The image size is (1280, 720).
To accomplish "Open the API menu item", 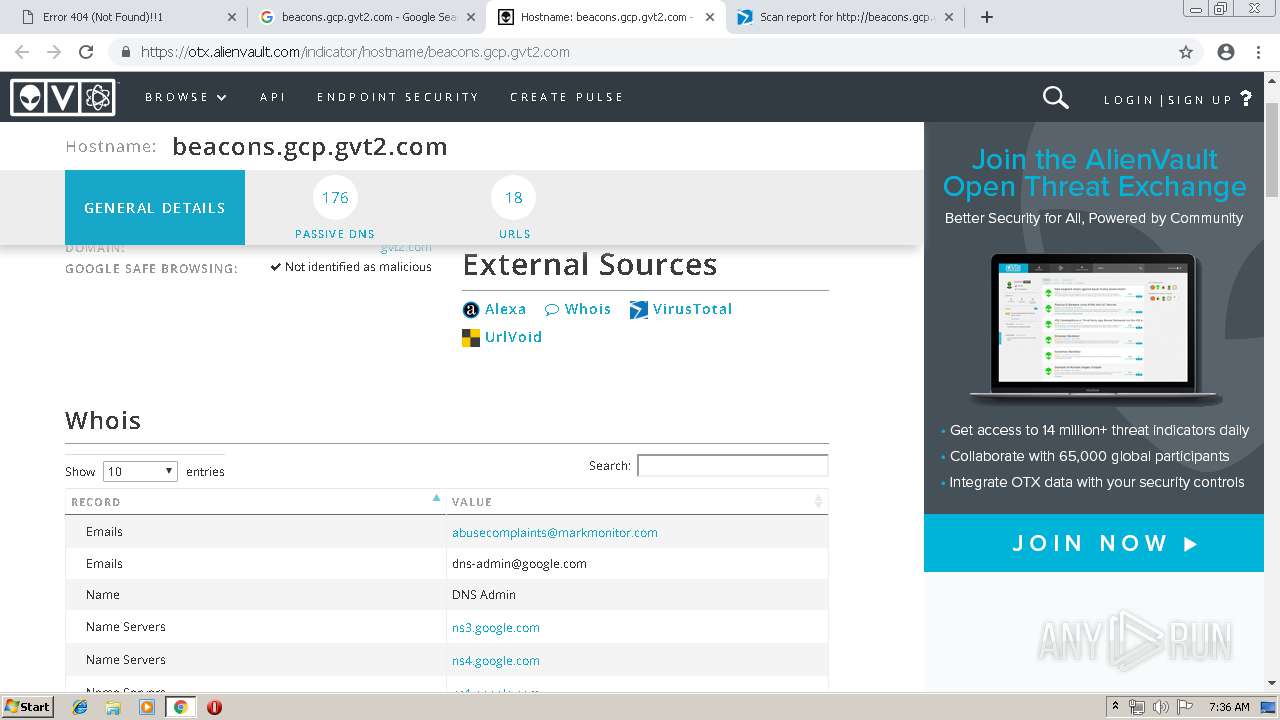I will [x=273, y=97].
